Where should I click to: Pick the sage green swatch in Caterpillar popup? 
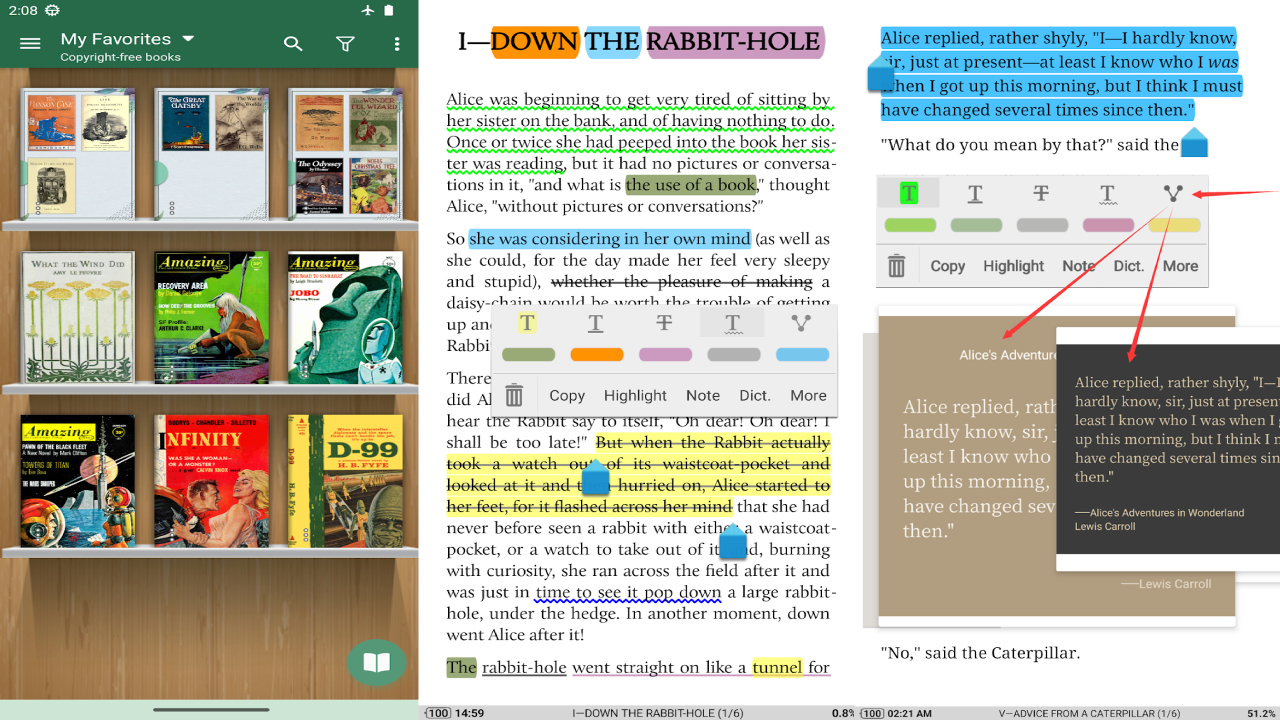coord(976,225)
